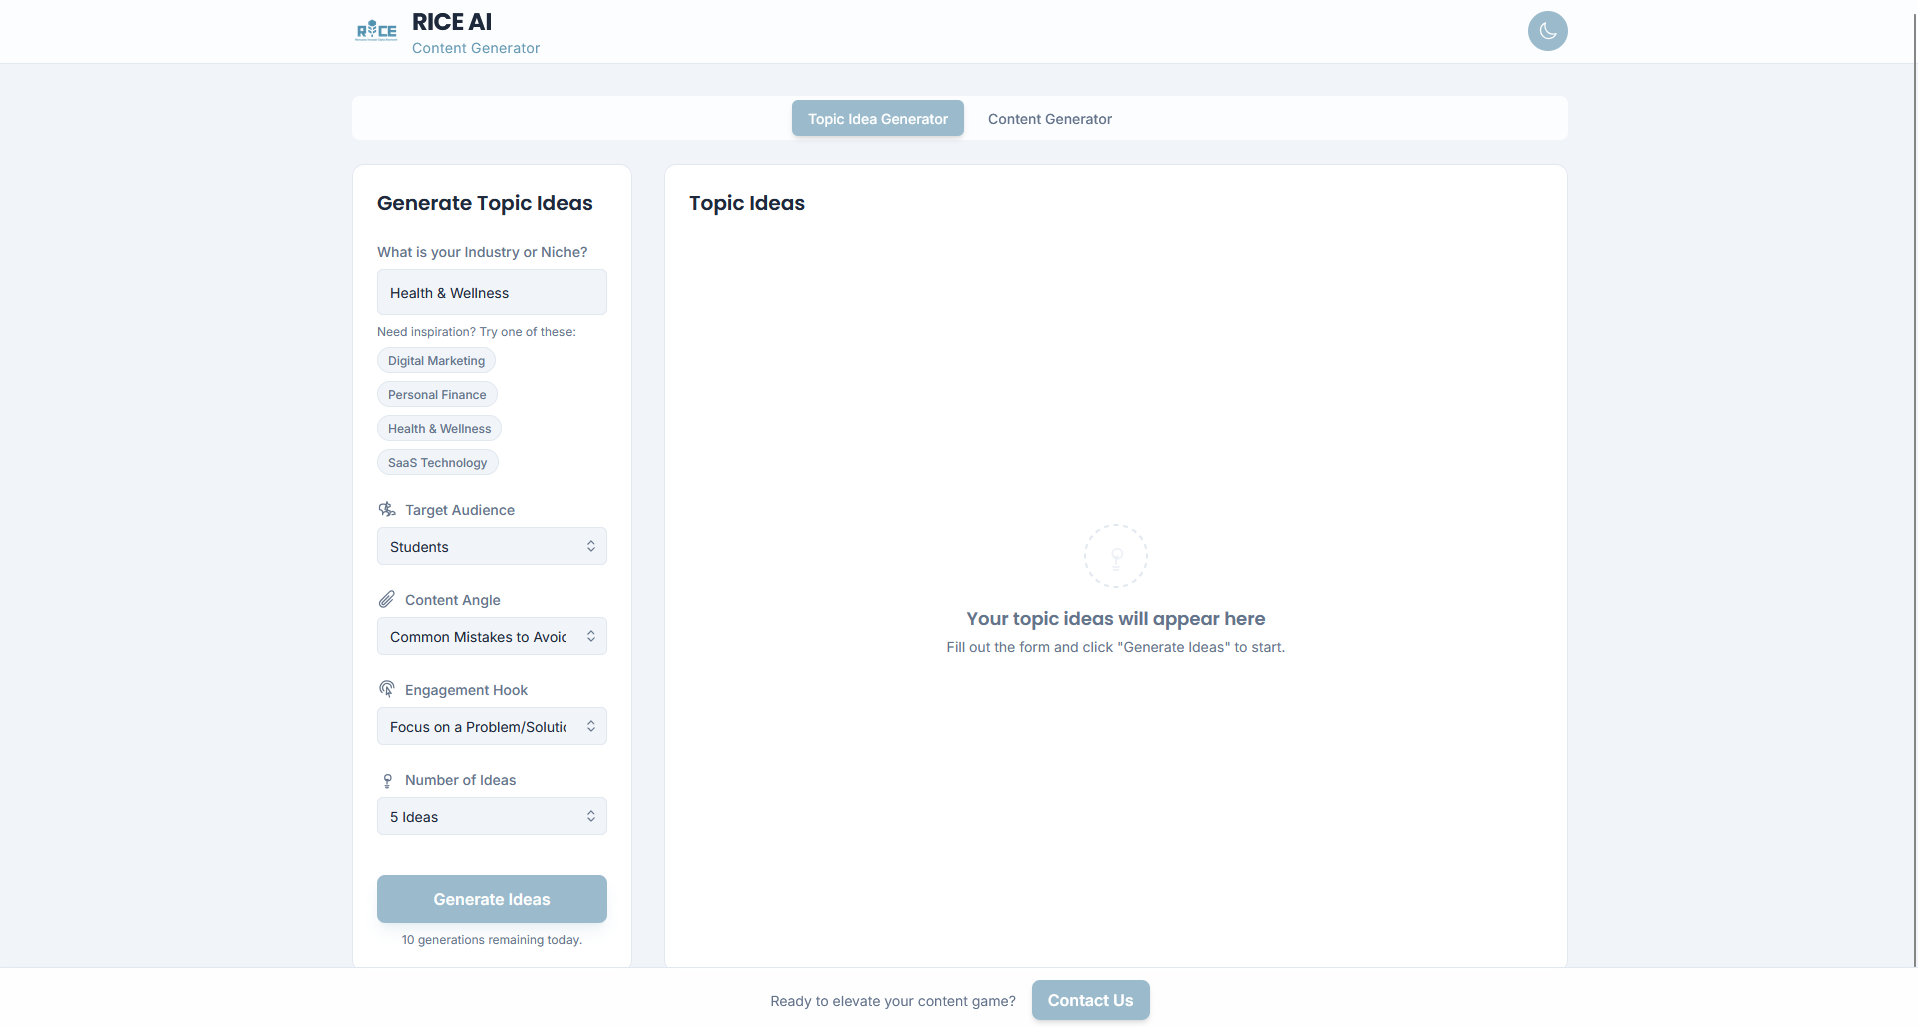The width and height of the screenshot is (1918, 1027).
Task: Click the Number of Ideas lightbulb icon
Action: 387,780
